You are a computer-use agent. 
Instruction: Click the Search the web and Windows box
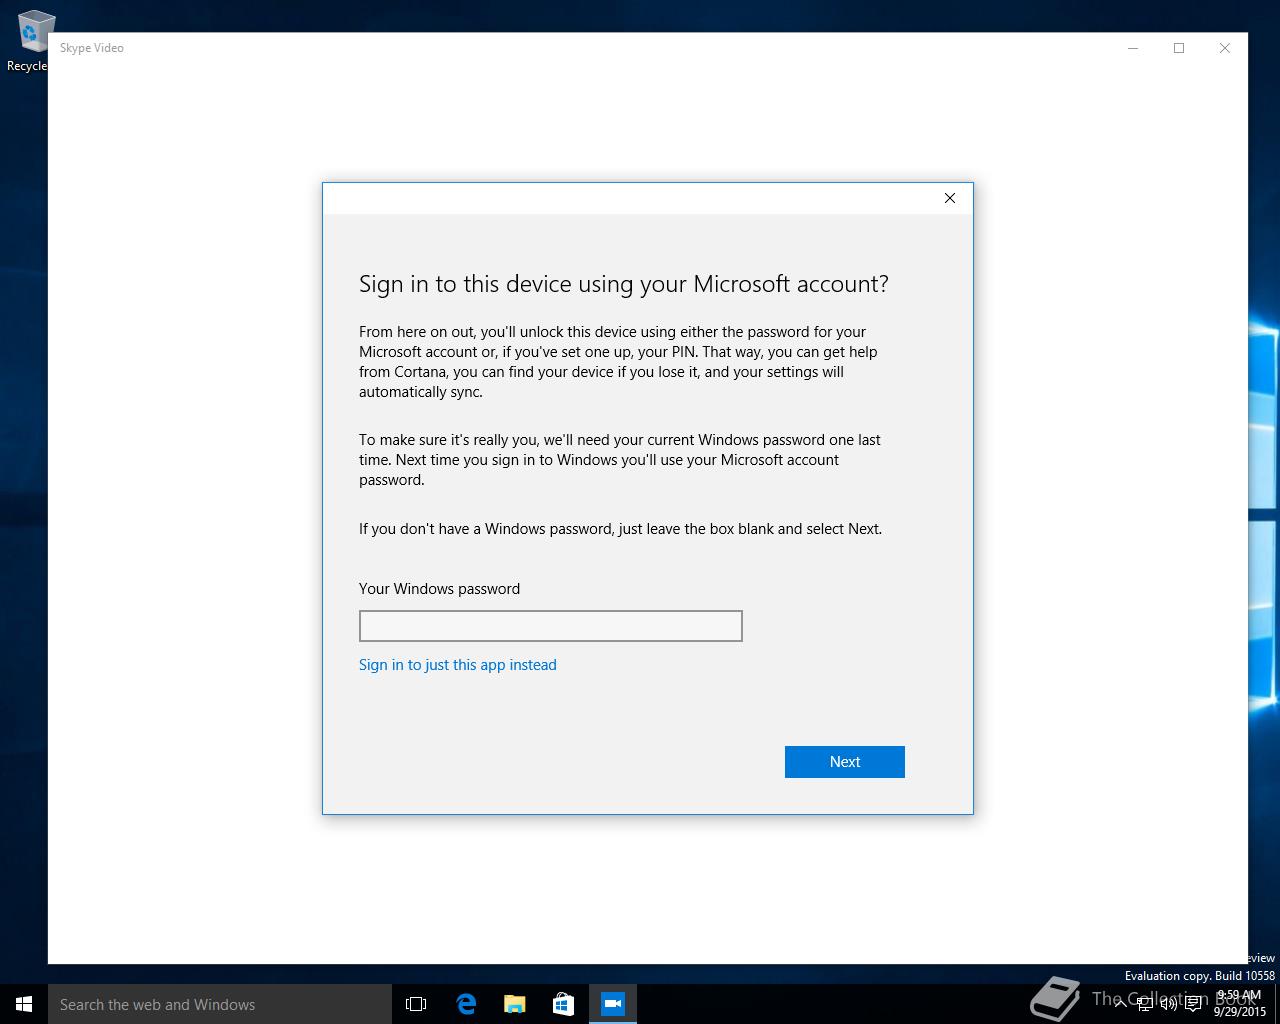click(220, 1004)
